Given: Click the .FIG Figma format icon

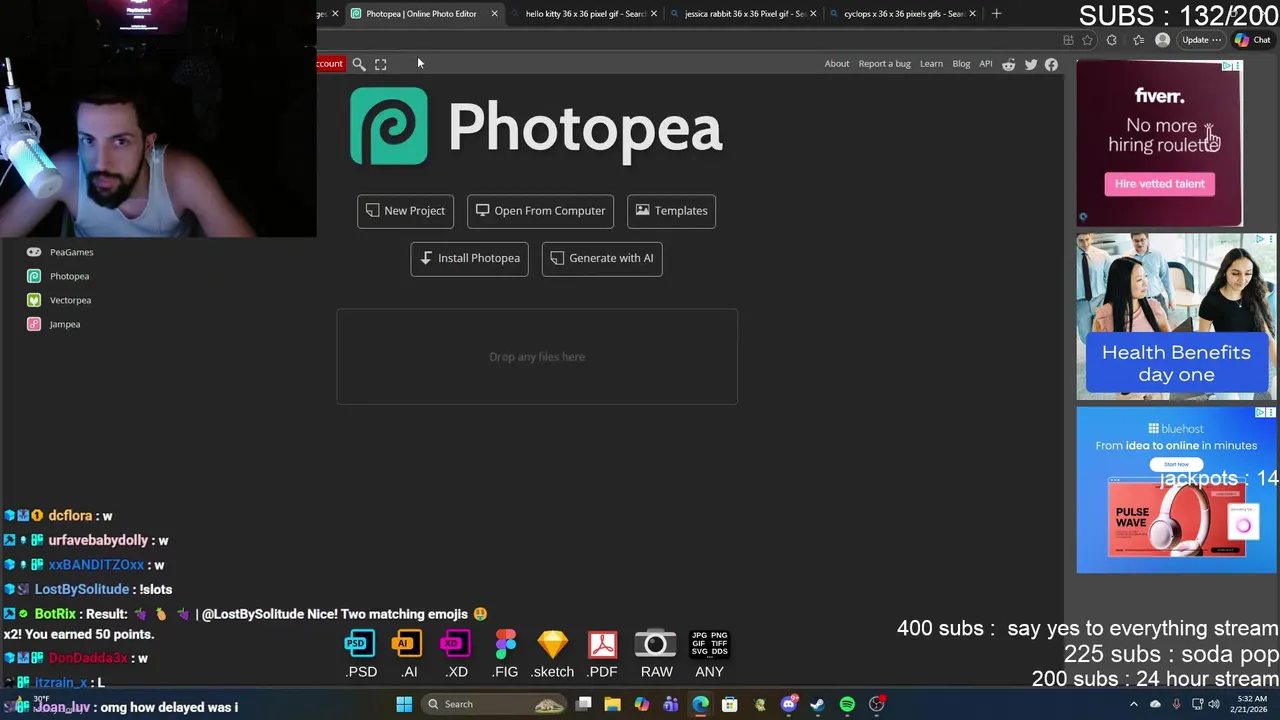Looking at the screenshot, I should (506, 654).
